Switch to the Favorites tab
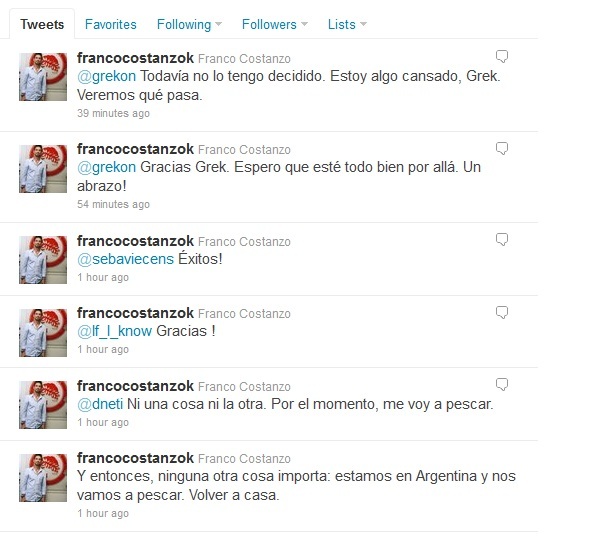Image resolution: width=590 pixels, height=537 pixels. pos(111,24)
